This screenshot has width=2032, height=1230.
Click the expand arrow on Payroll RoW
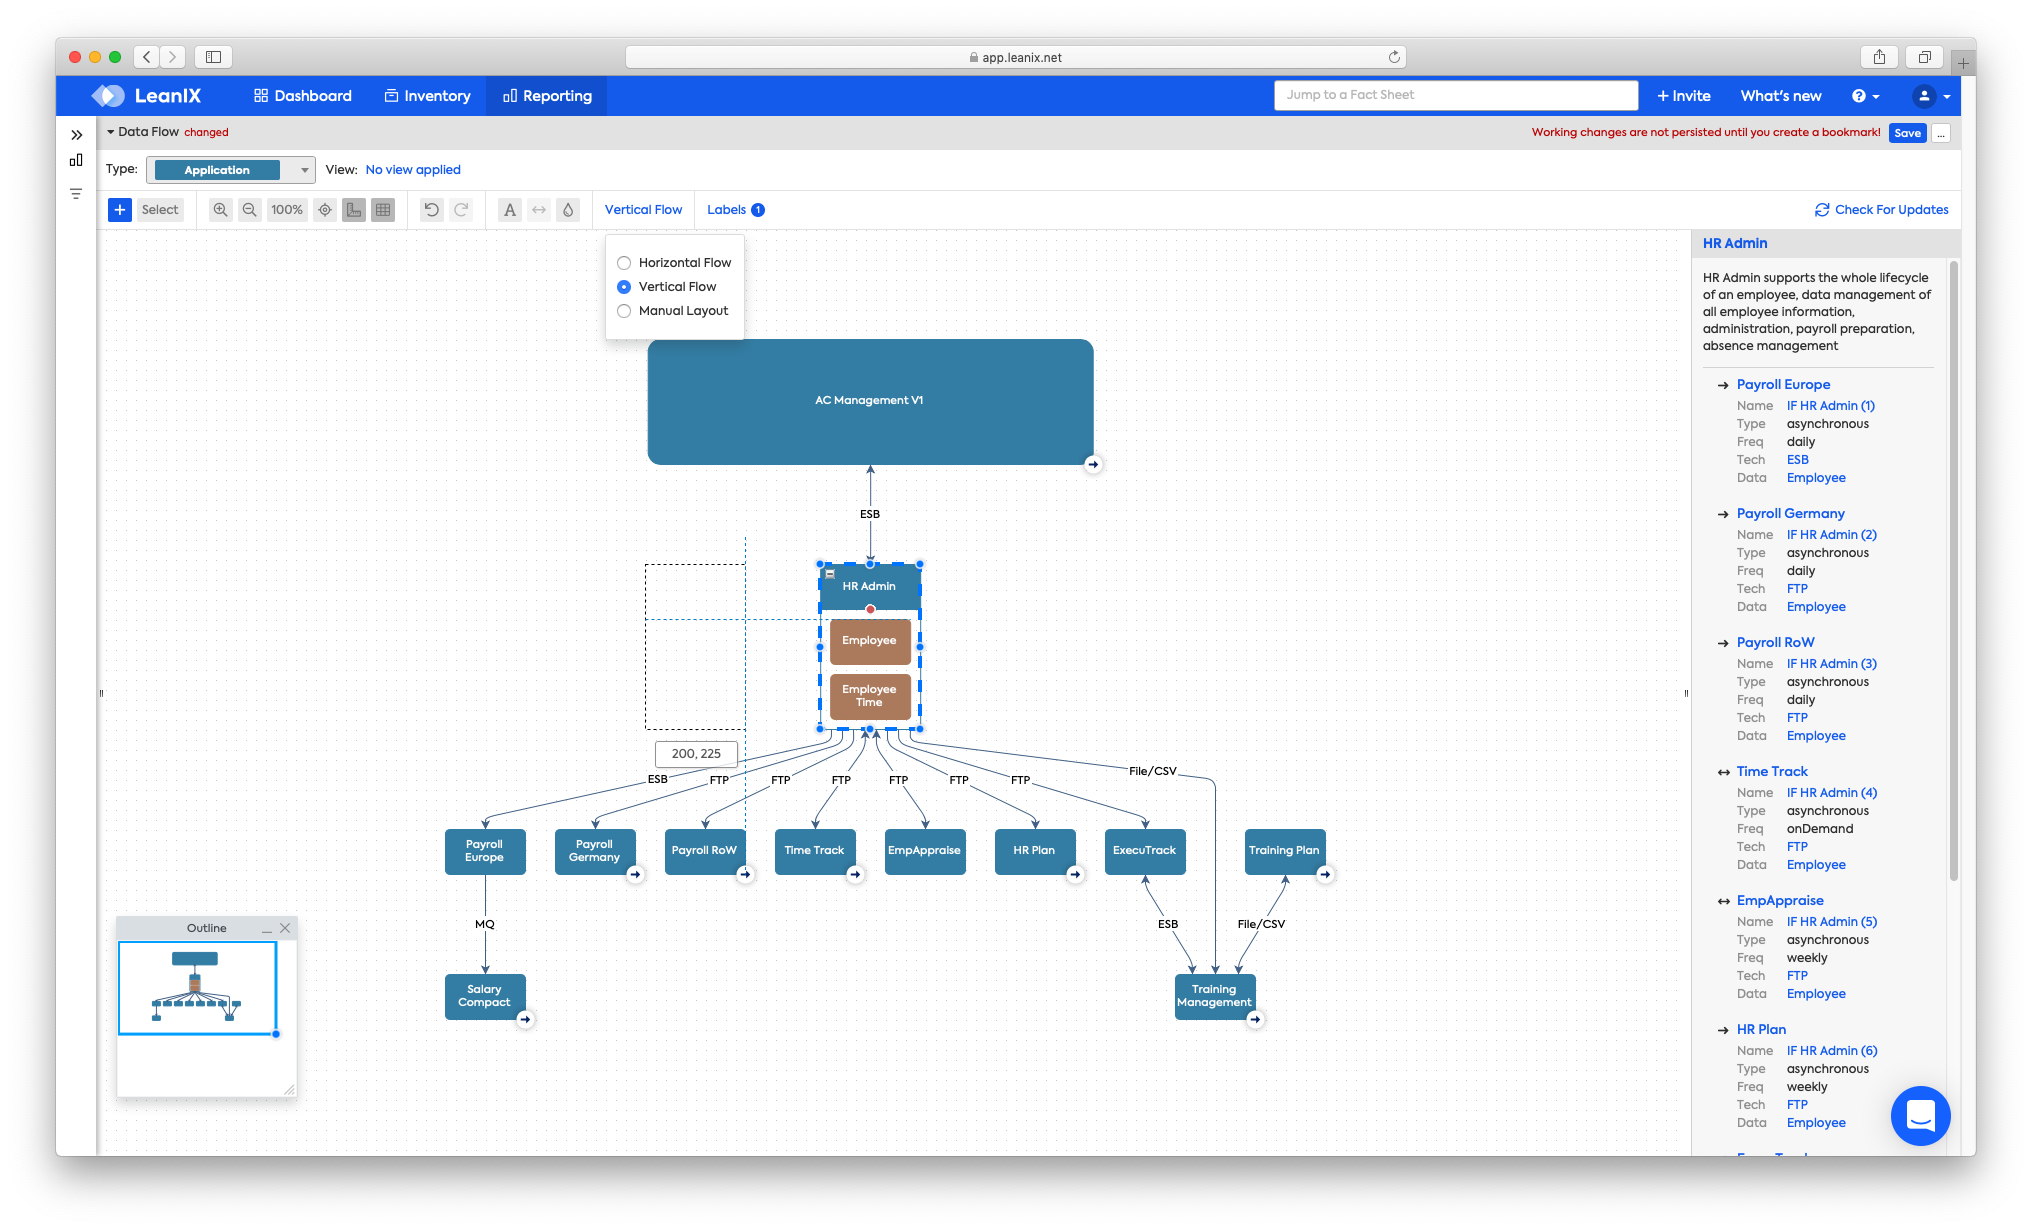(x=745, y=874)
